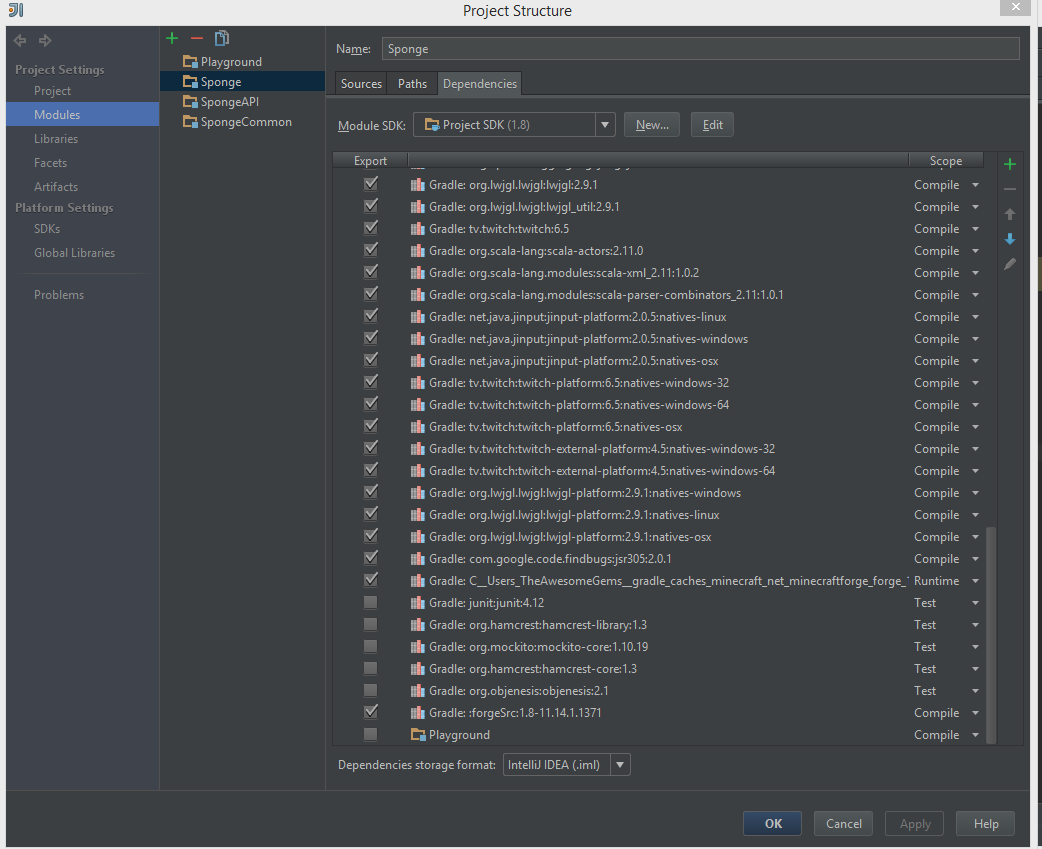Open Libraries in Project Settings
This screenshot has width=1042, height=849.
[56, 139]
